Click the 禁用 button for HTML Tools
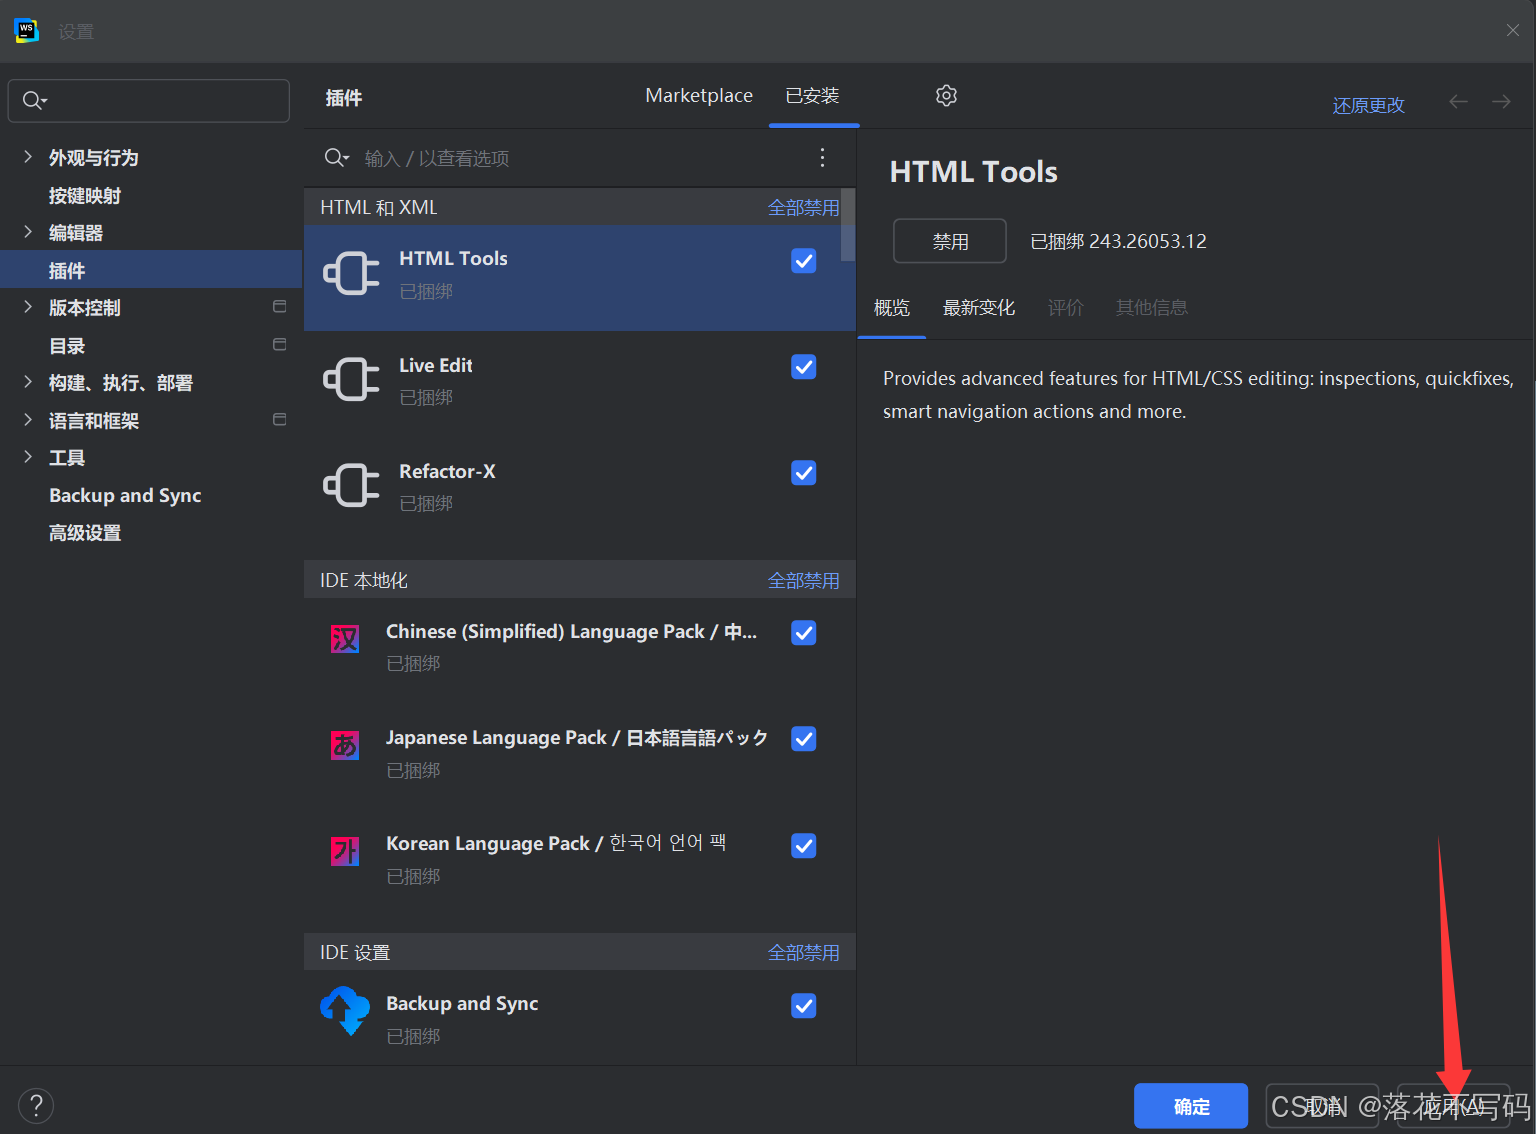This screenshot has height=1134, width=1536. coord(948,240)
